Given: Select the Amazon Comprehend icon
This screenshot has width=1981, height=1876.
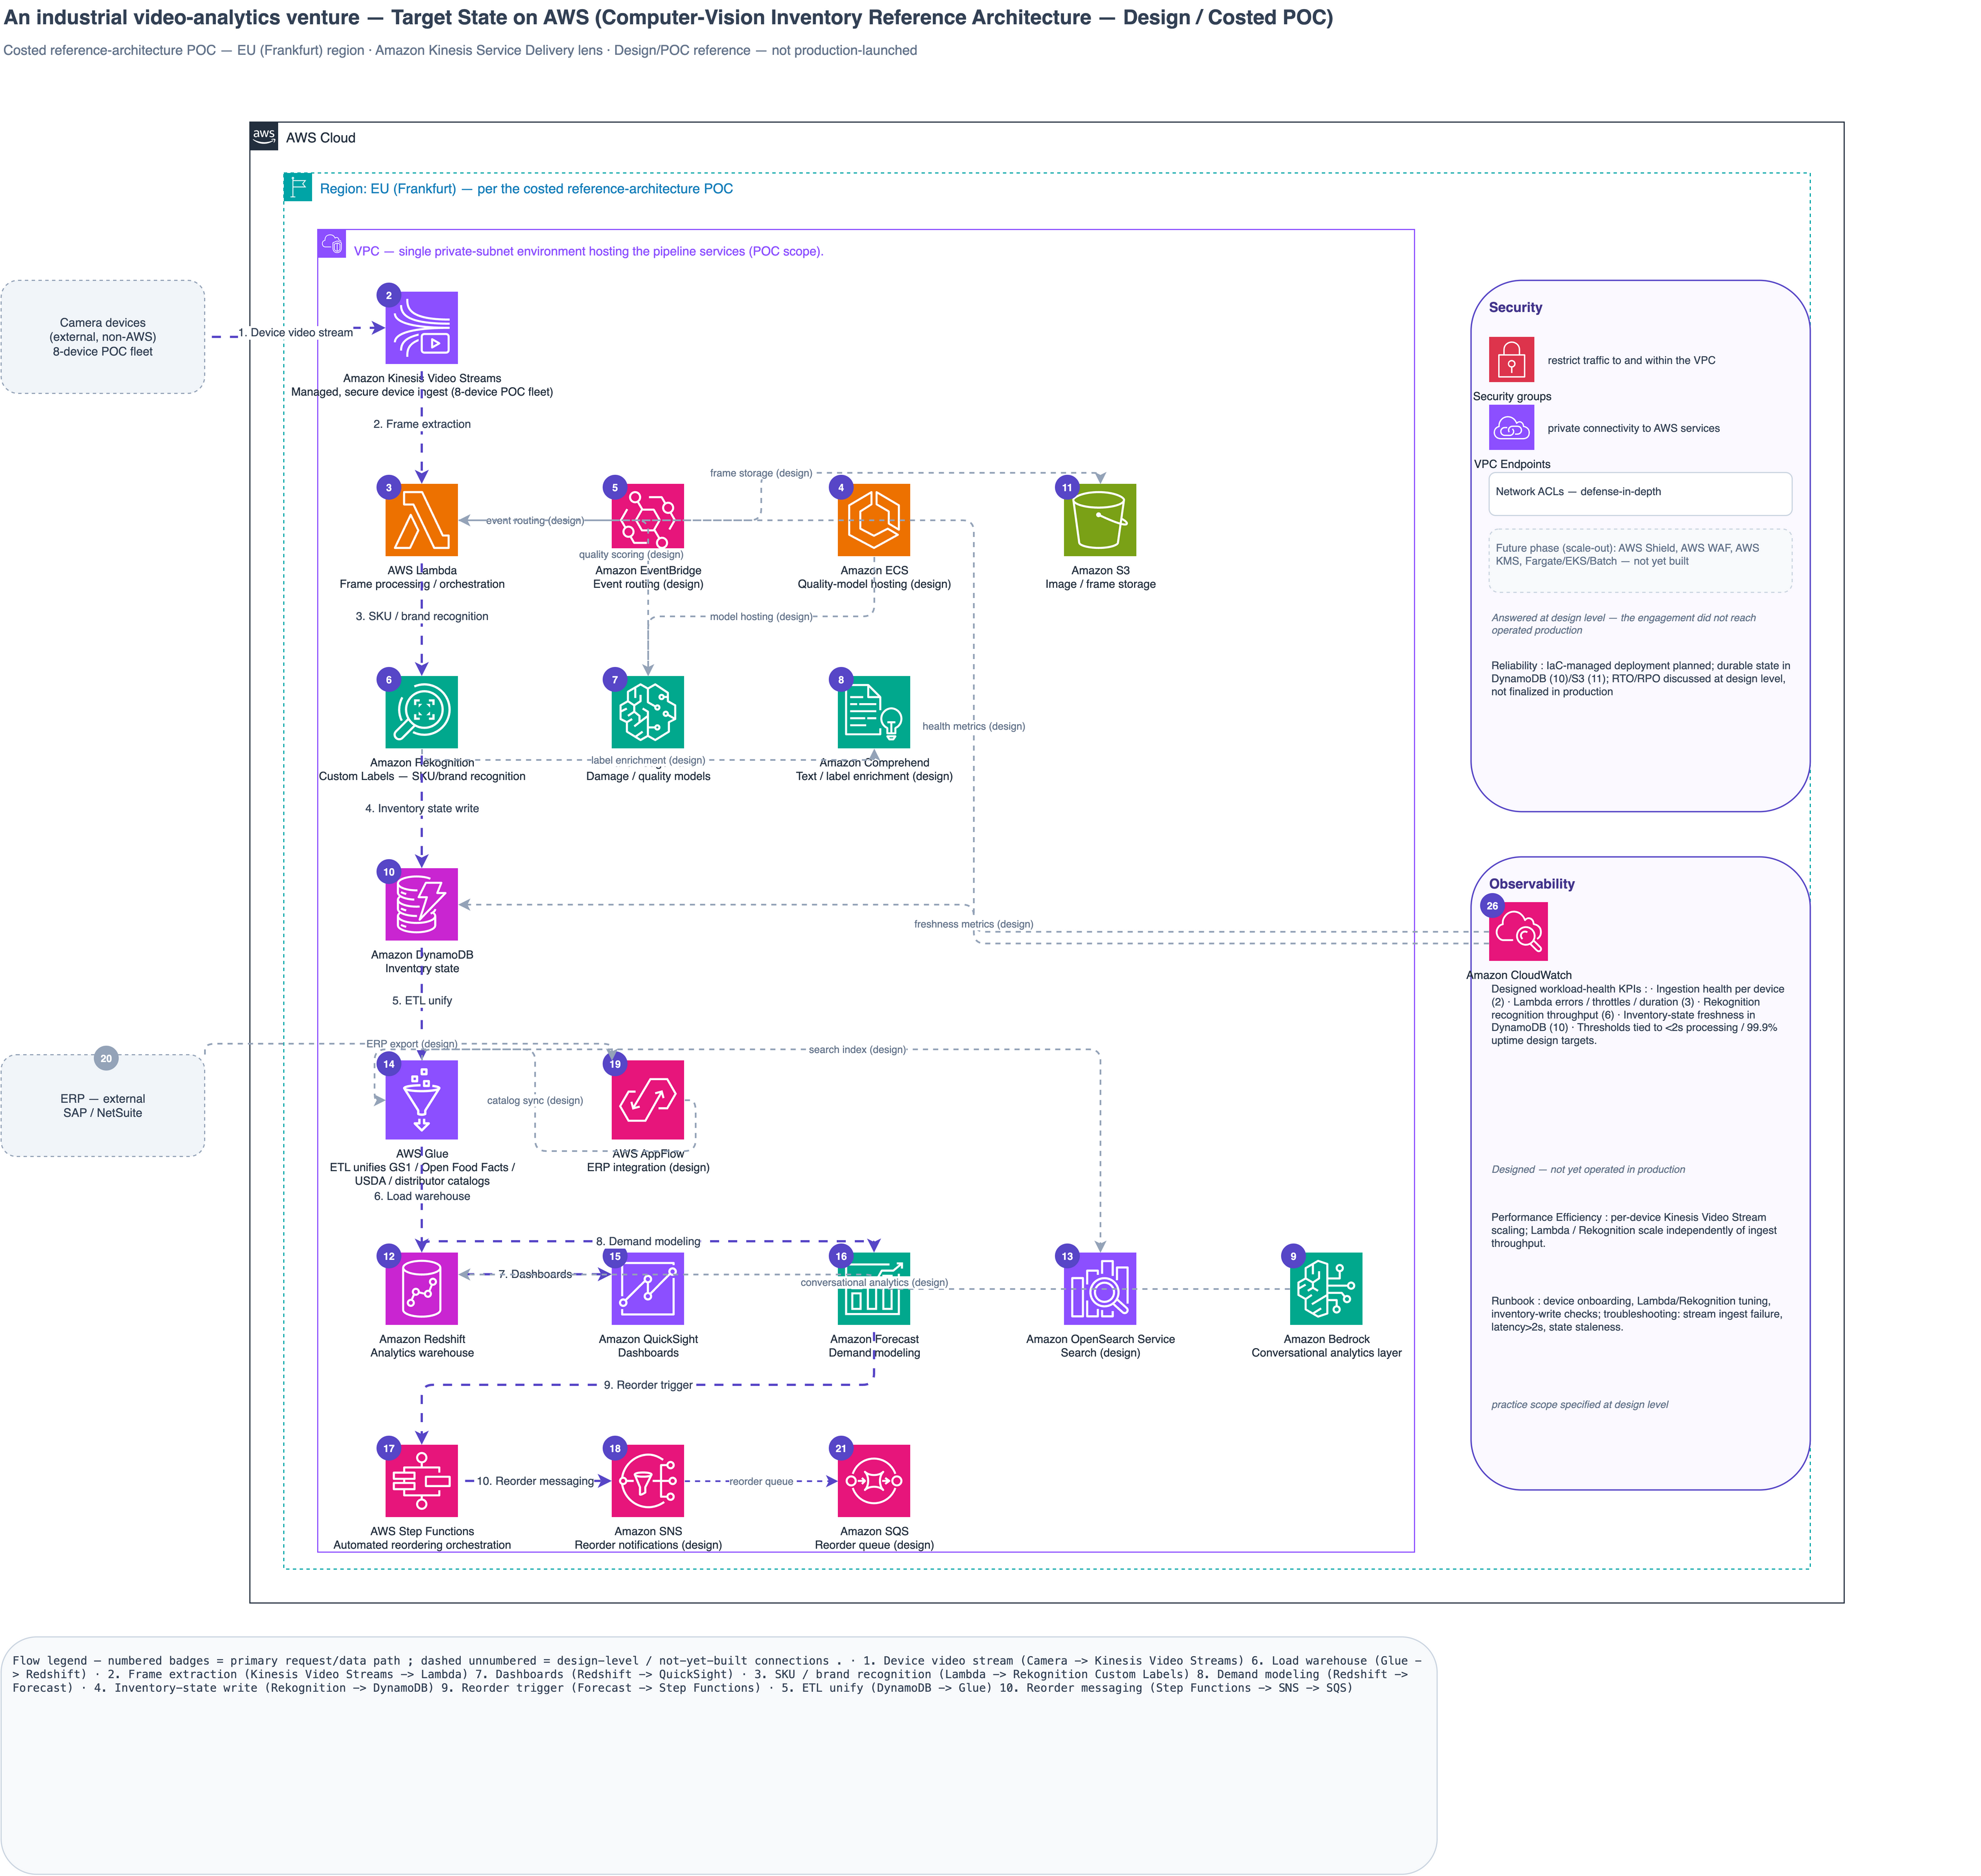Looking at the screenshot, I should 873,711.
